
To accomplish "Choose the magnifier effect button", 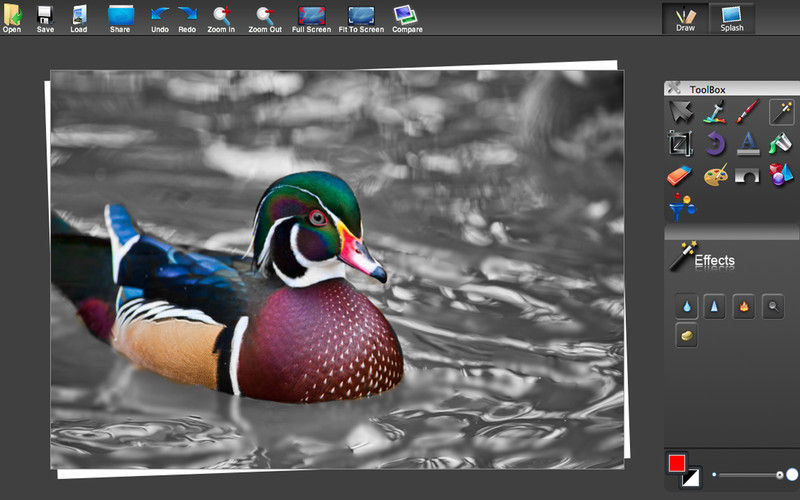I will (773, 307).
